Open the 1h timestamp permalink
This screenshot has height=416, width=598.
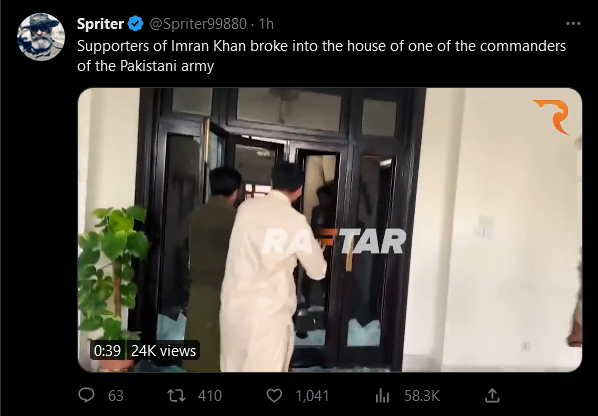tap(266, 24)
